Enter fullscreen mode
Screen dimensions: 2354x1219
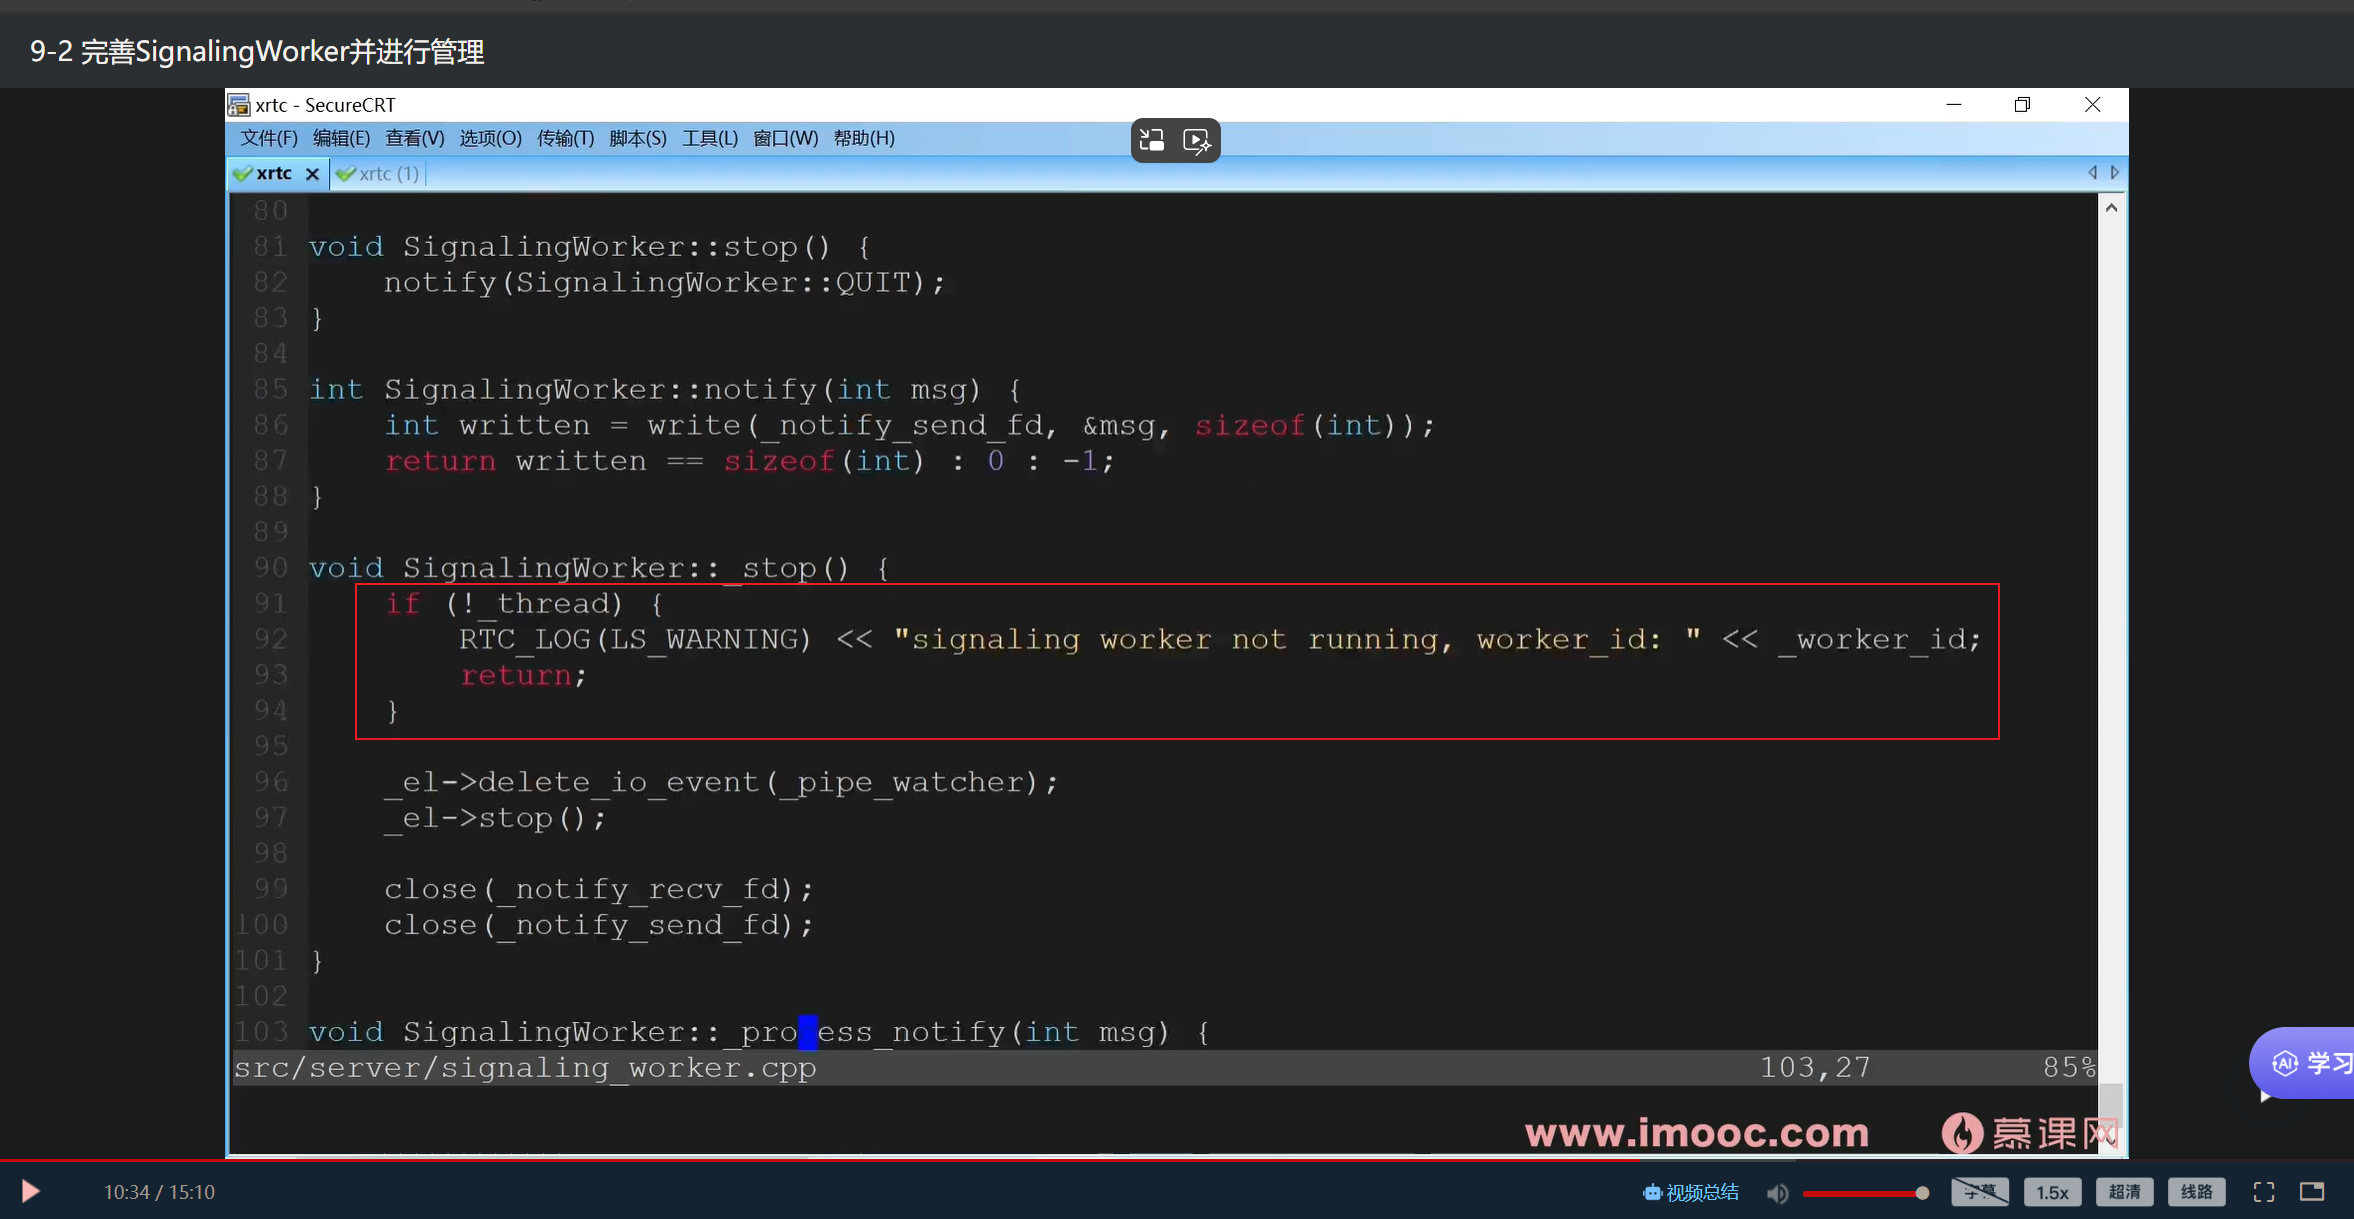[2264, 1192]
